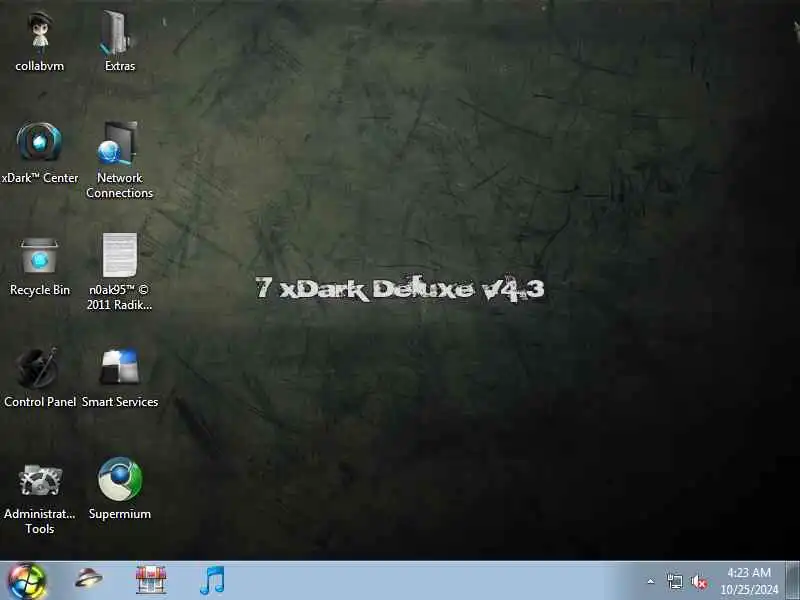
Task: Open the Start menu orb
Action: point(27,581)
